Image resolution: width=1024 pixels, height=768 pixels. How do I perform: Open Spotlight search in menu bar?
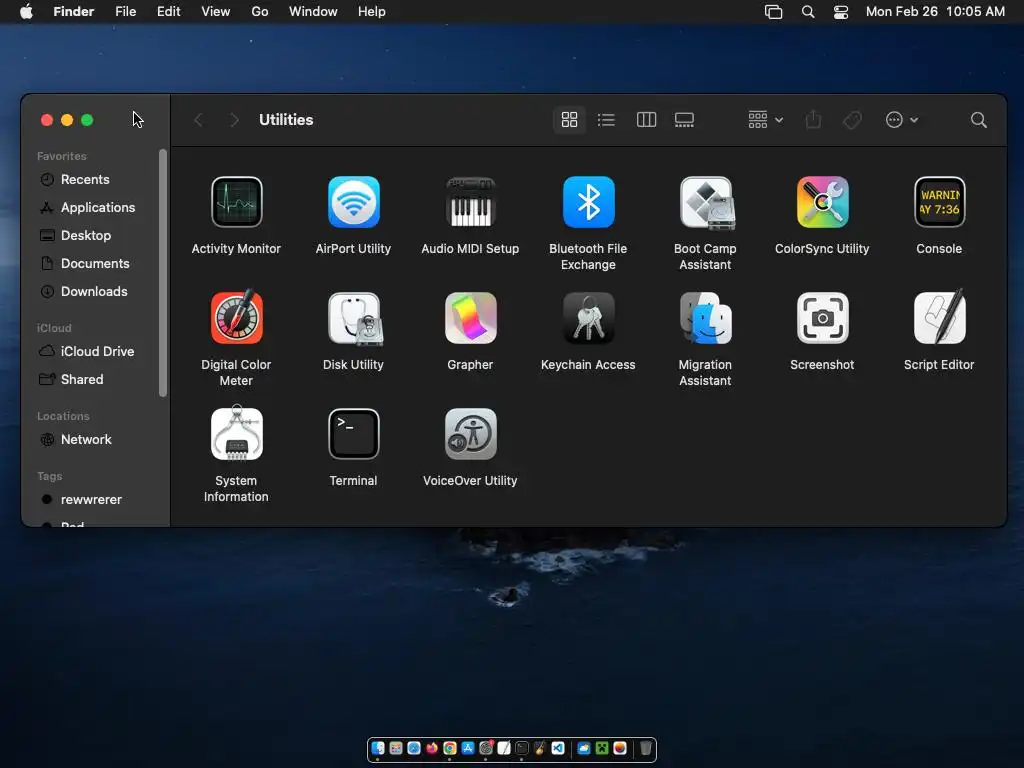click(808, 12)
